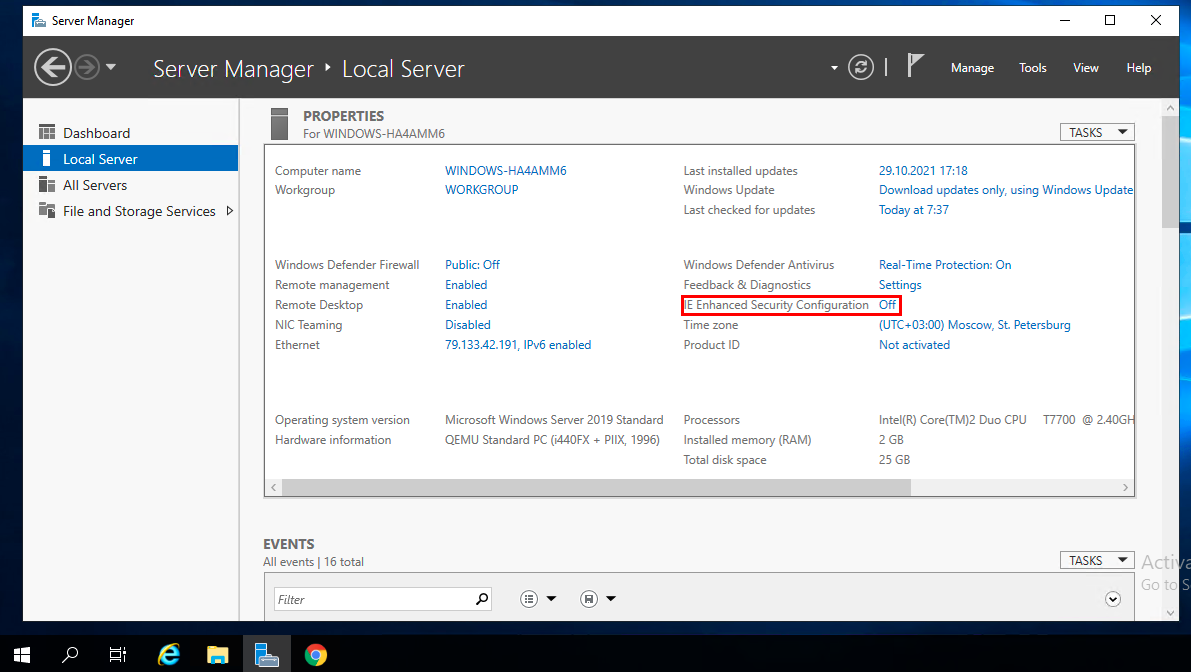
Task: Open the dropdown arrow left of Refresh
Action: click(834, 68)
